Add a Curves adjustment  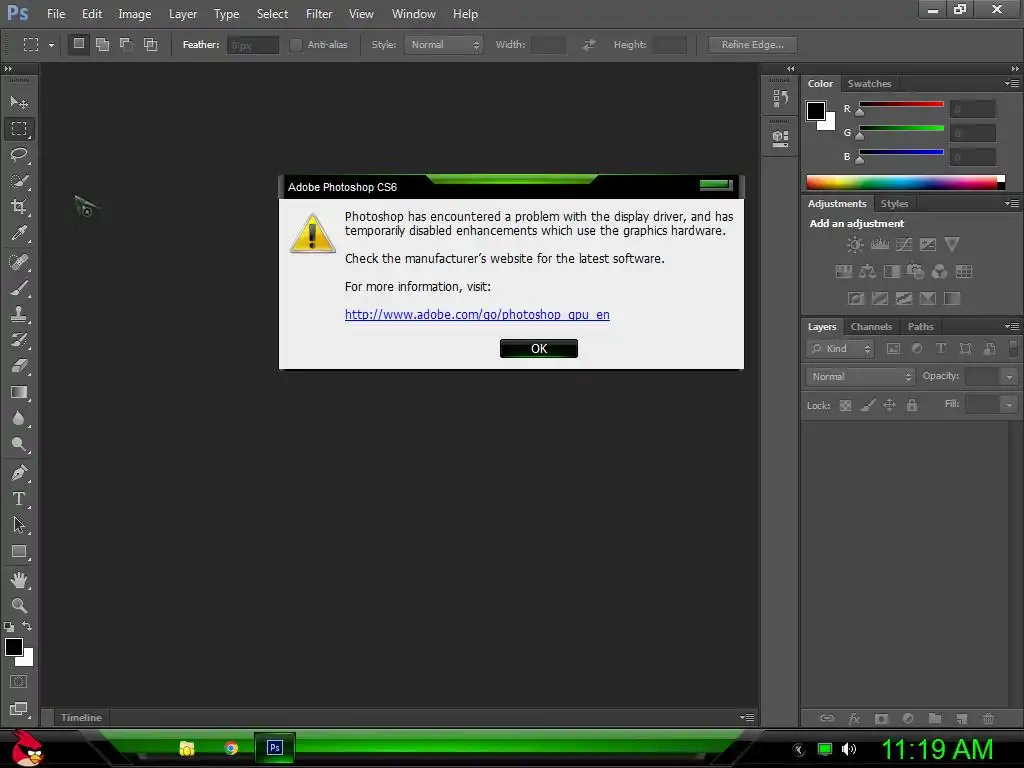point(904,245)
